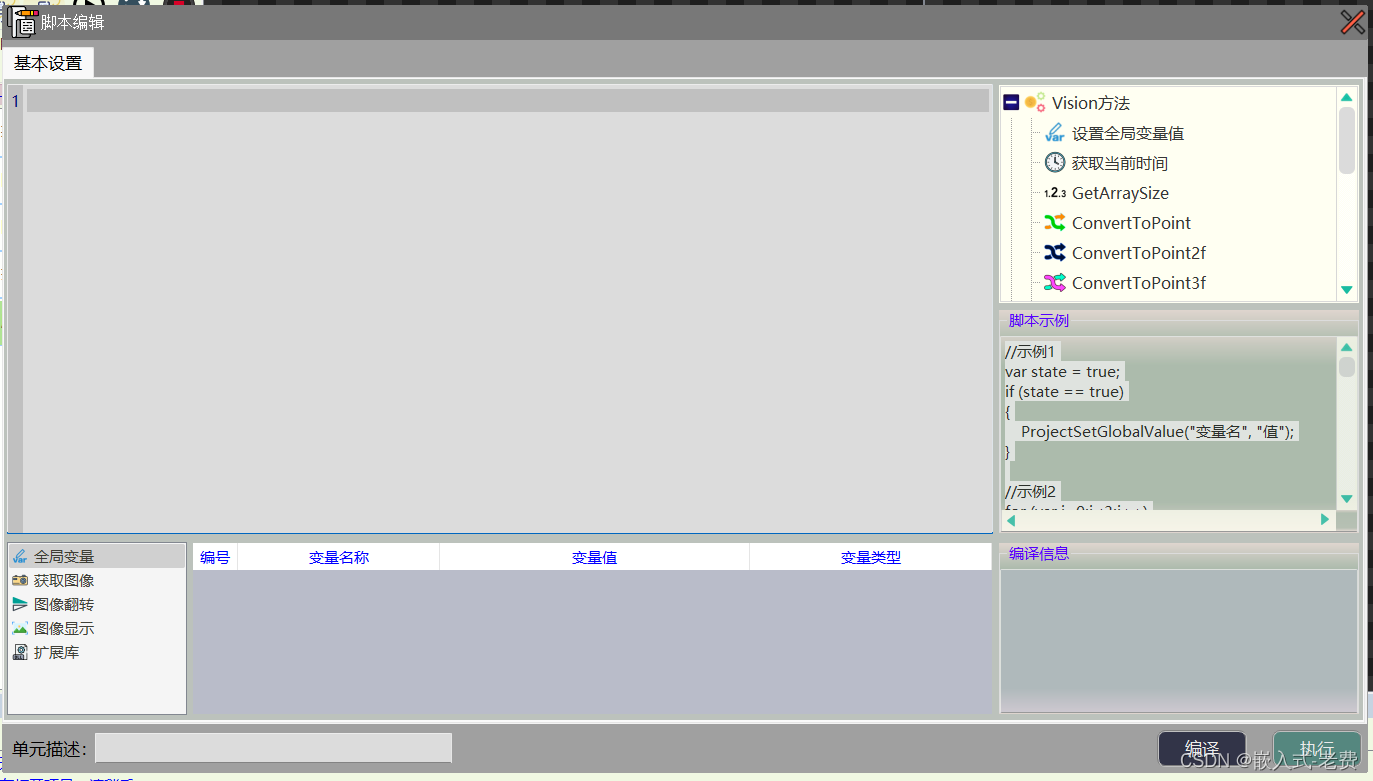This screenshot has width=1373, height=781.
Task: Click the Vision方法 colored dots icon
Action: [1035, 102]
